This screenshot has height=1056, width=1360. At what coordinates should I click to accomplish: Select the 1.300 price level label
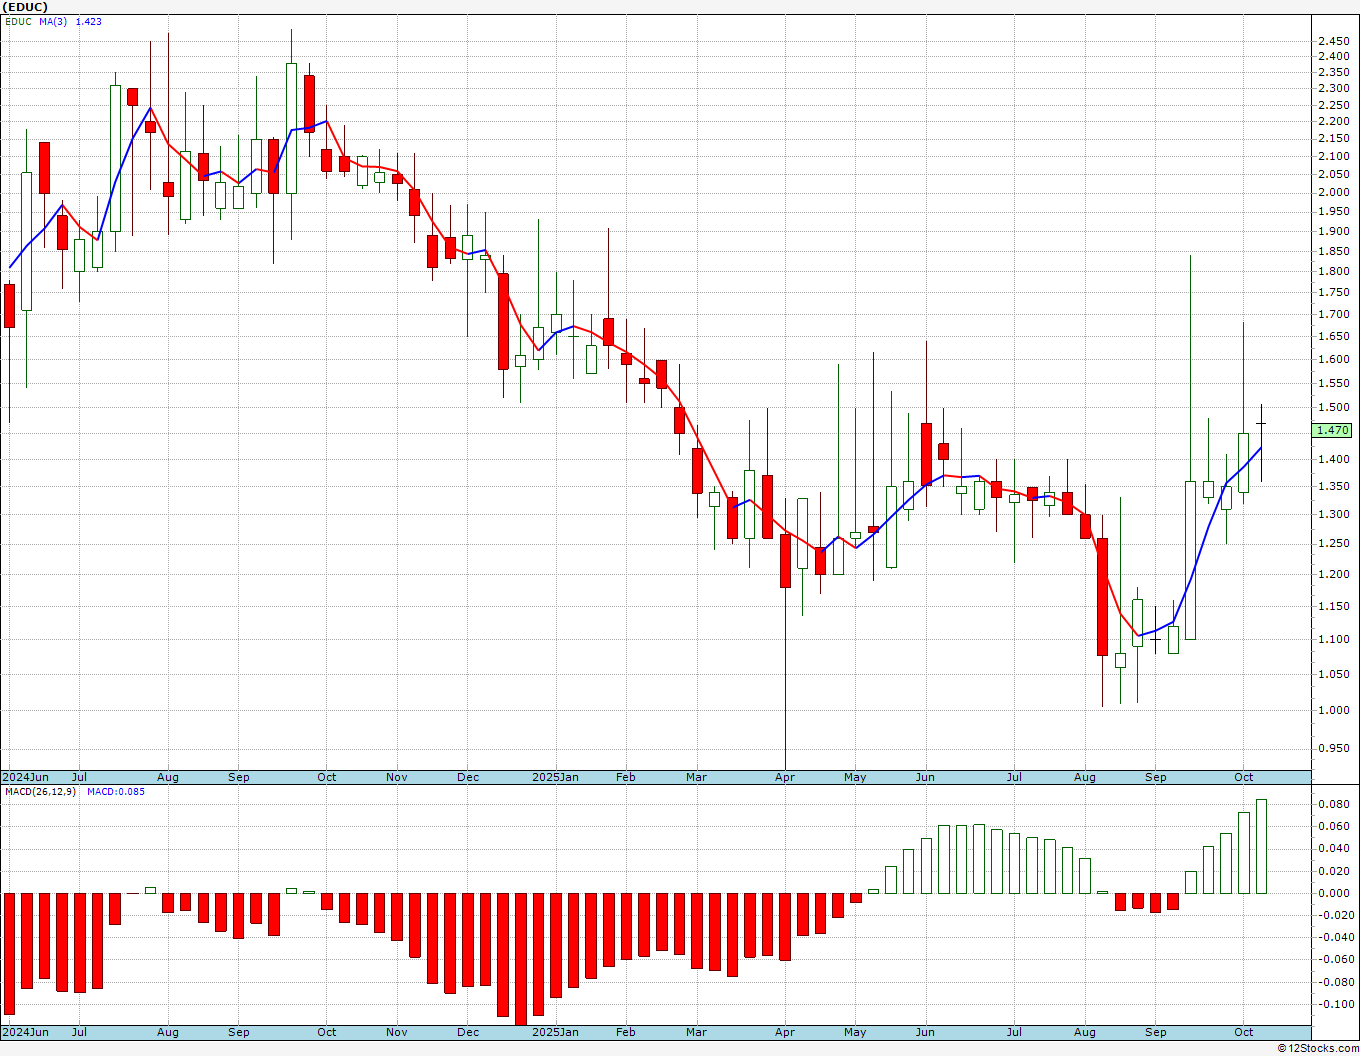[1333, 514]
